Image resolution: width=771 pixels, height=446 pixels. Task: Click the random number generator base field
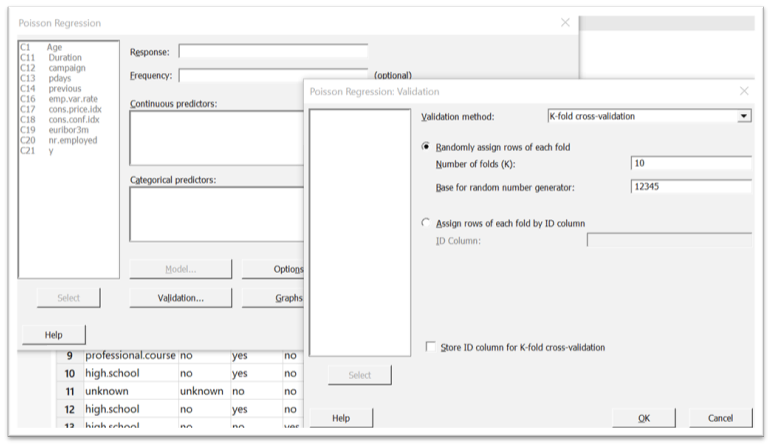(691, 186)
